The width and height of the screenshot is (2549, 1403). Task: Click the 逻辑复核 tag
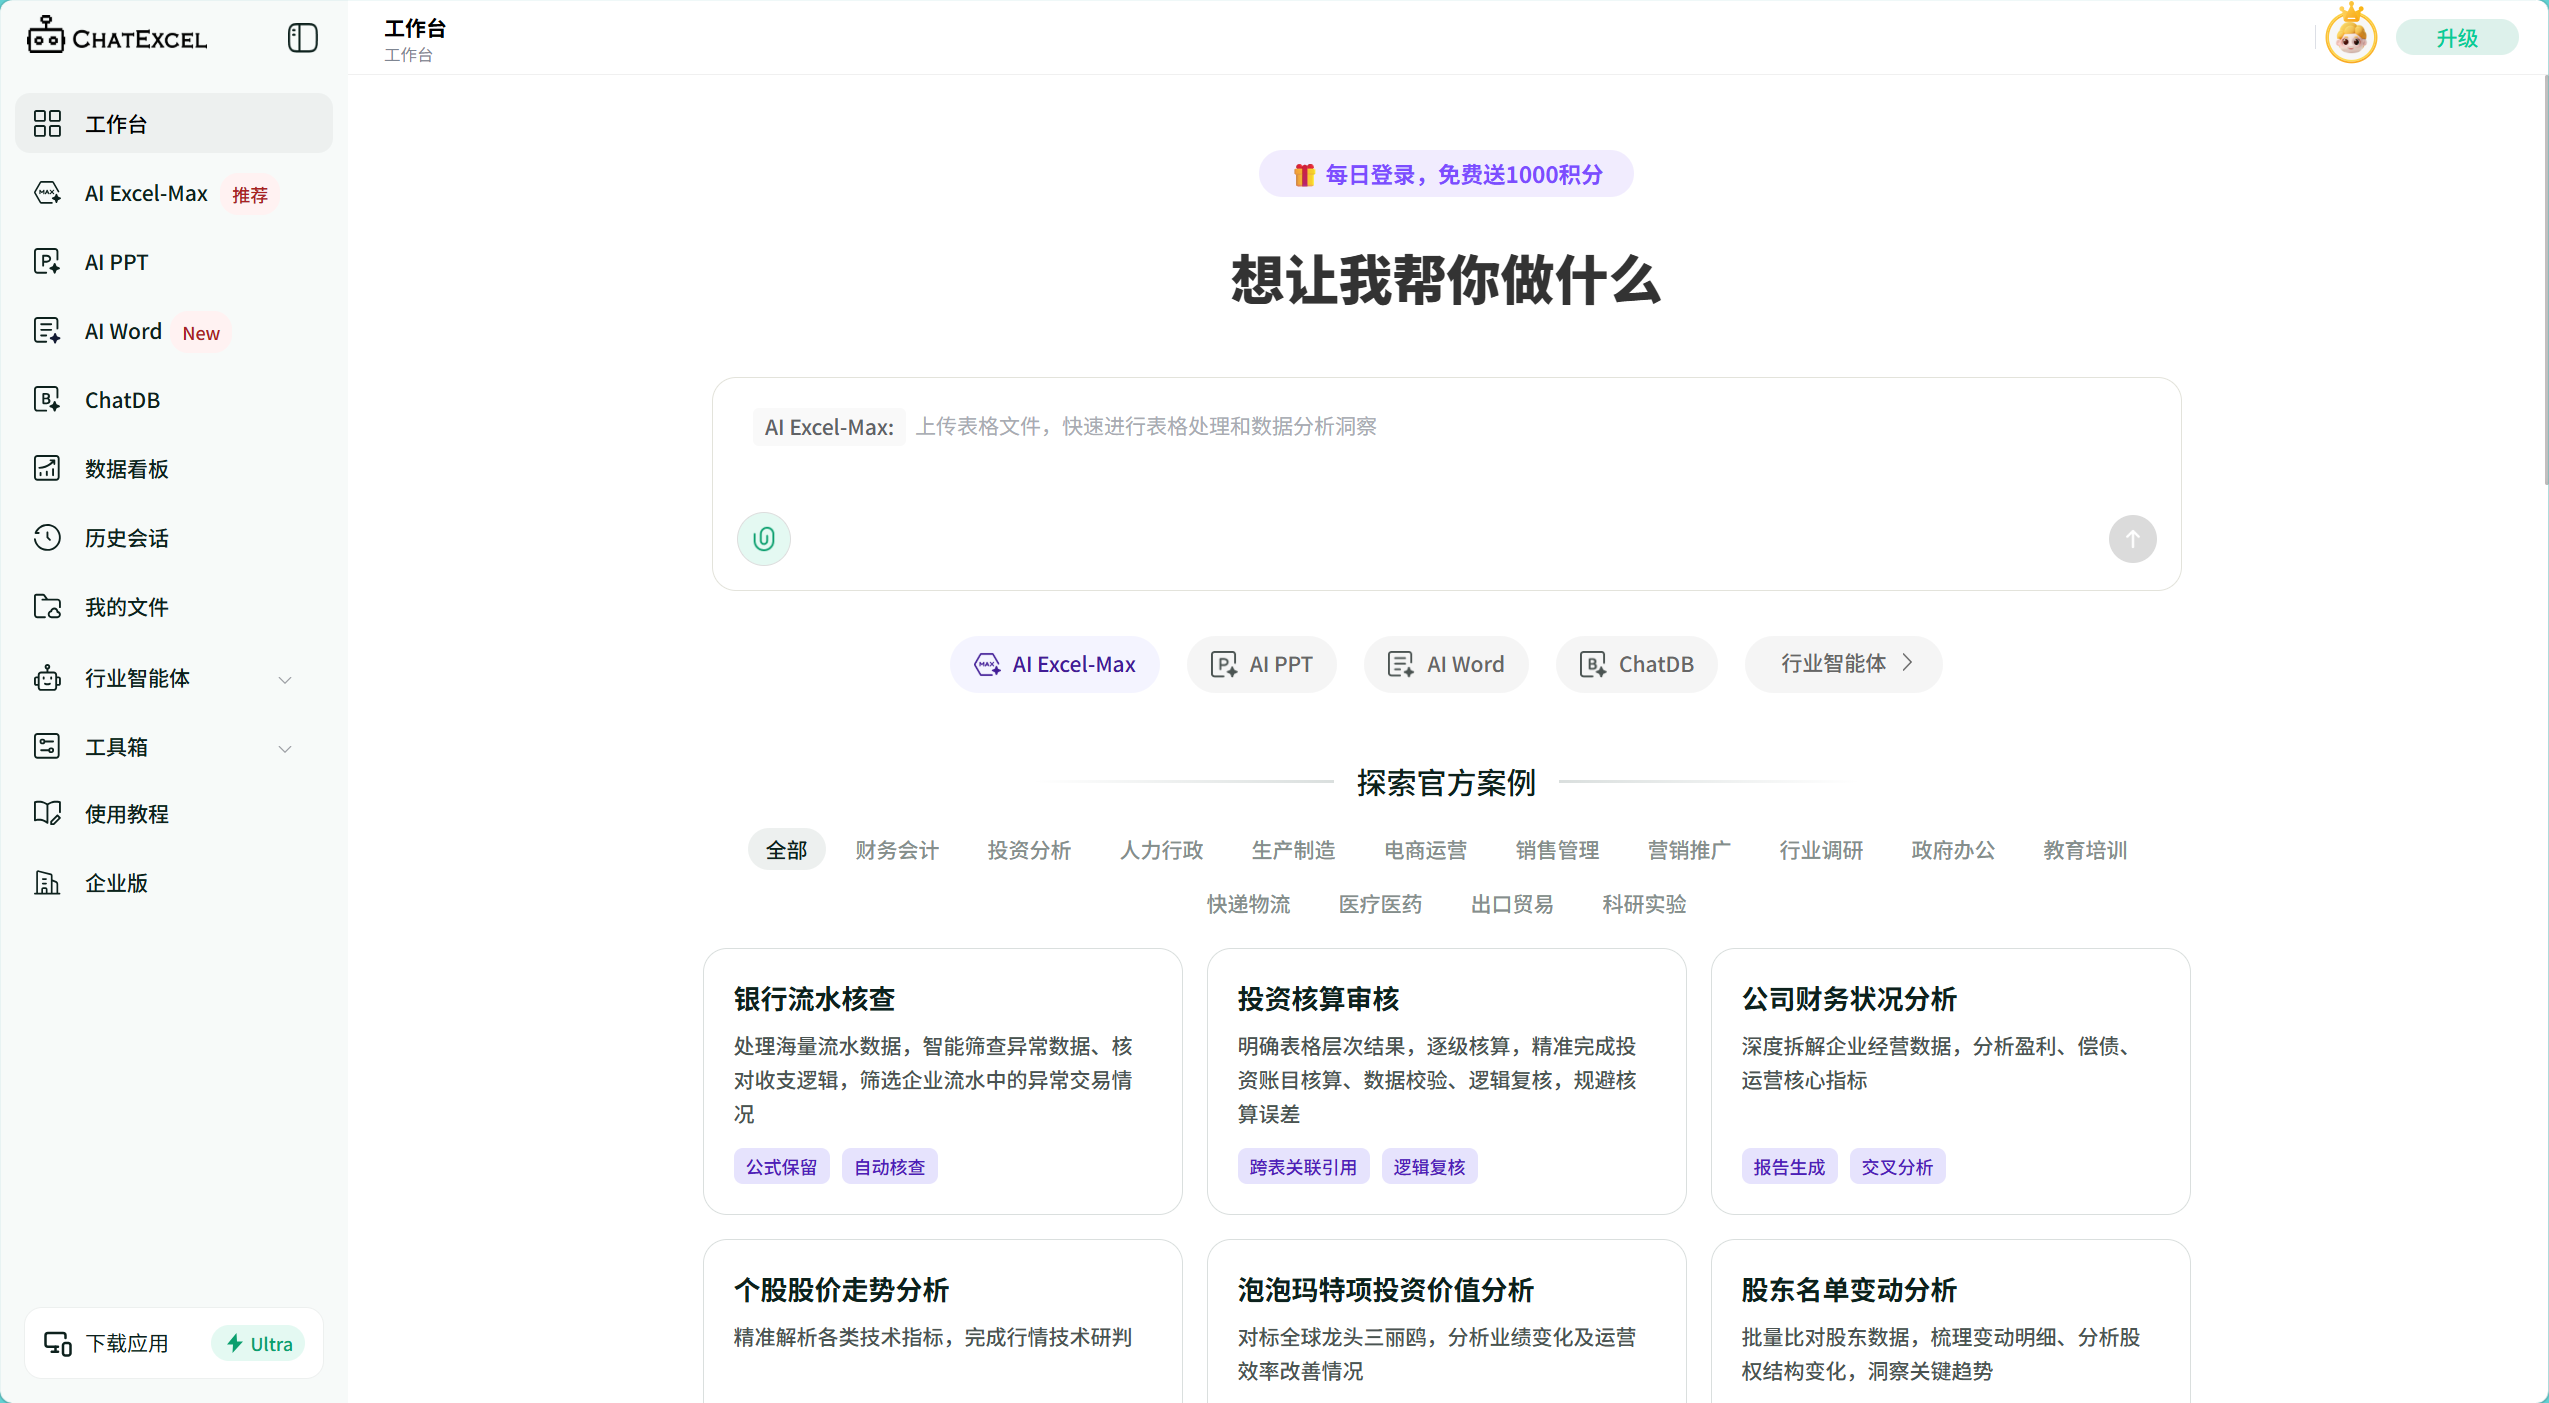(x=1429, y=1167)
